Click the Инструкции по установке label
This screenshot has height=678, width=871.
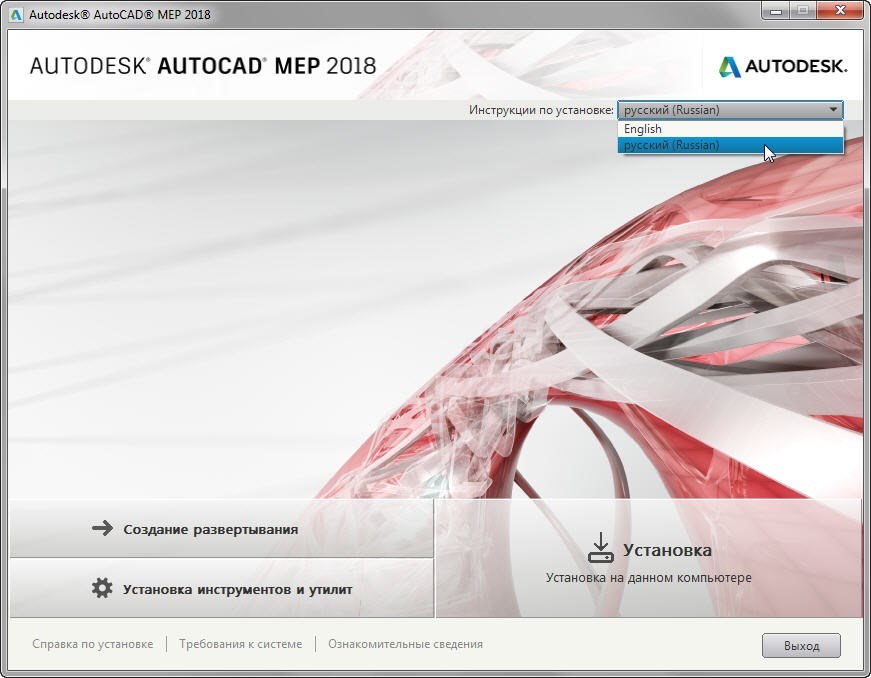pos(541,110)
